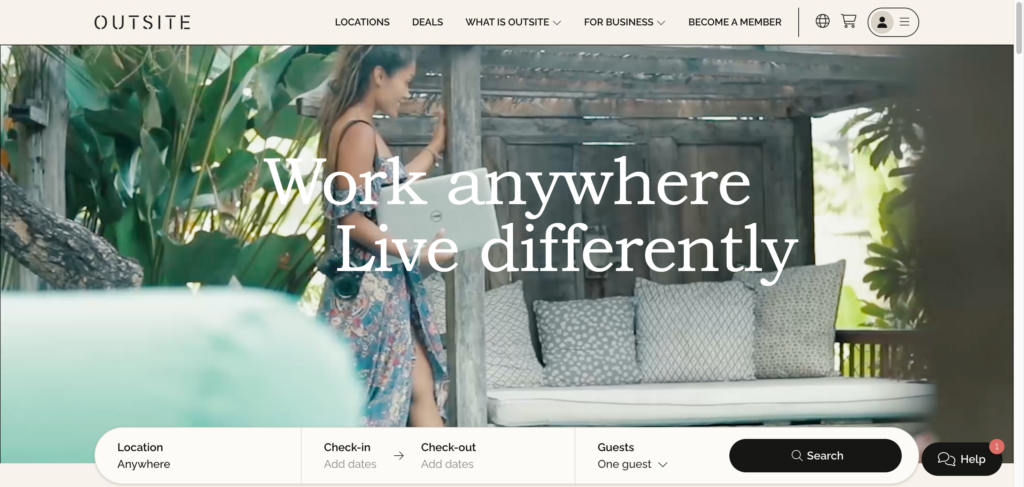This screenshot has height=487, width=1024.
Task: Click the Location Anywhere field
Action: [199, 456]
